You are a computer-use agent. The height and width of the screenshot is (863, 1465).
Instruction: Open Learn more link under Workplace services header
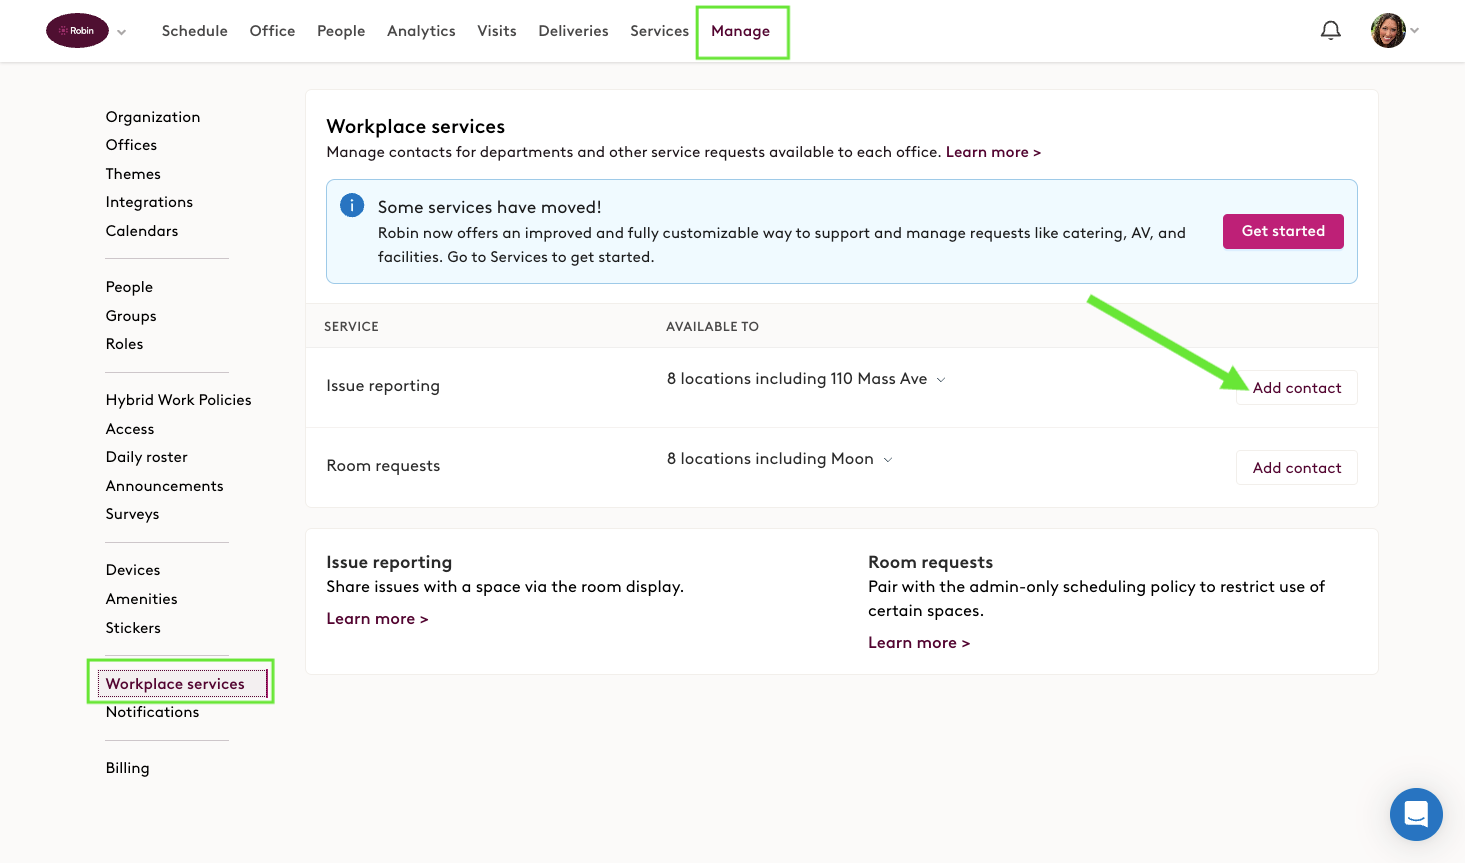tap(993, 152)
